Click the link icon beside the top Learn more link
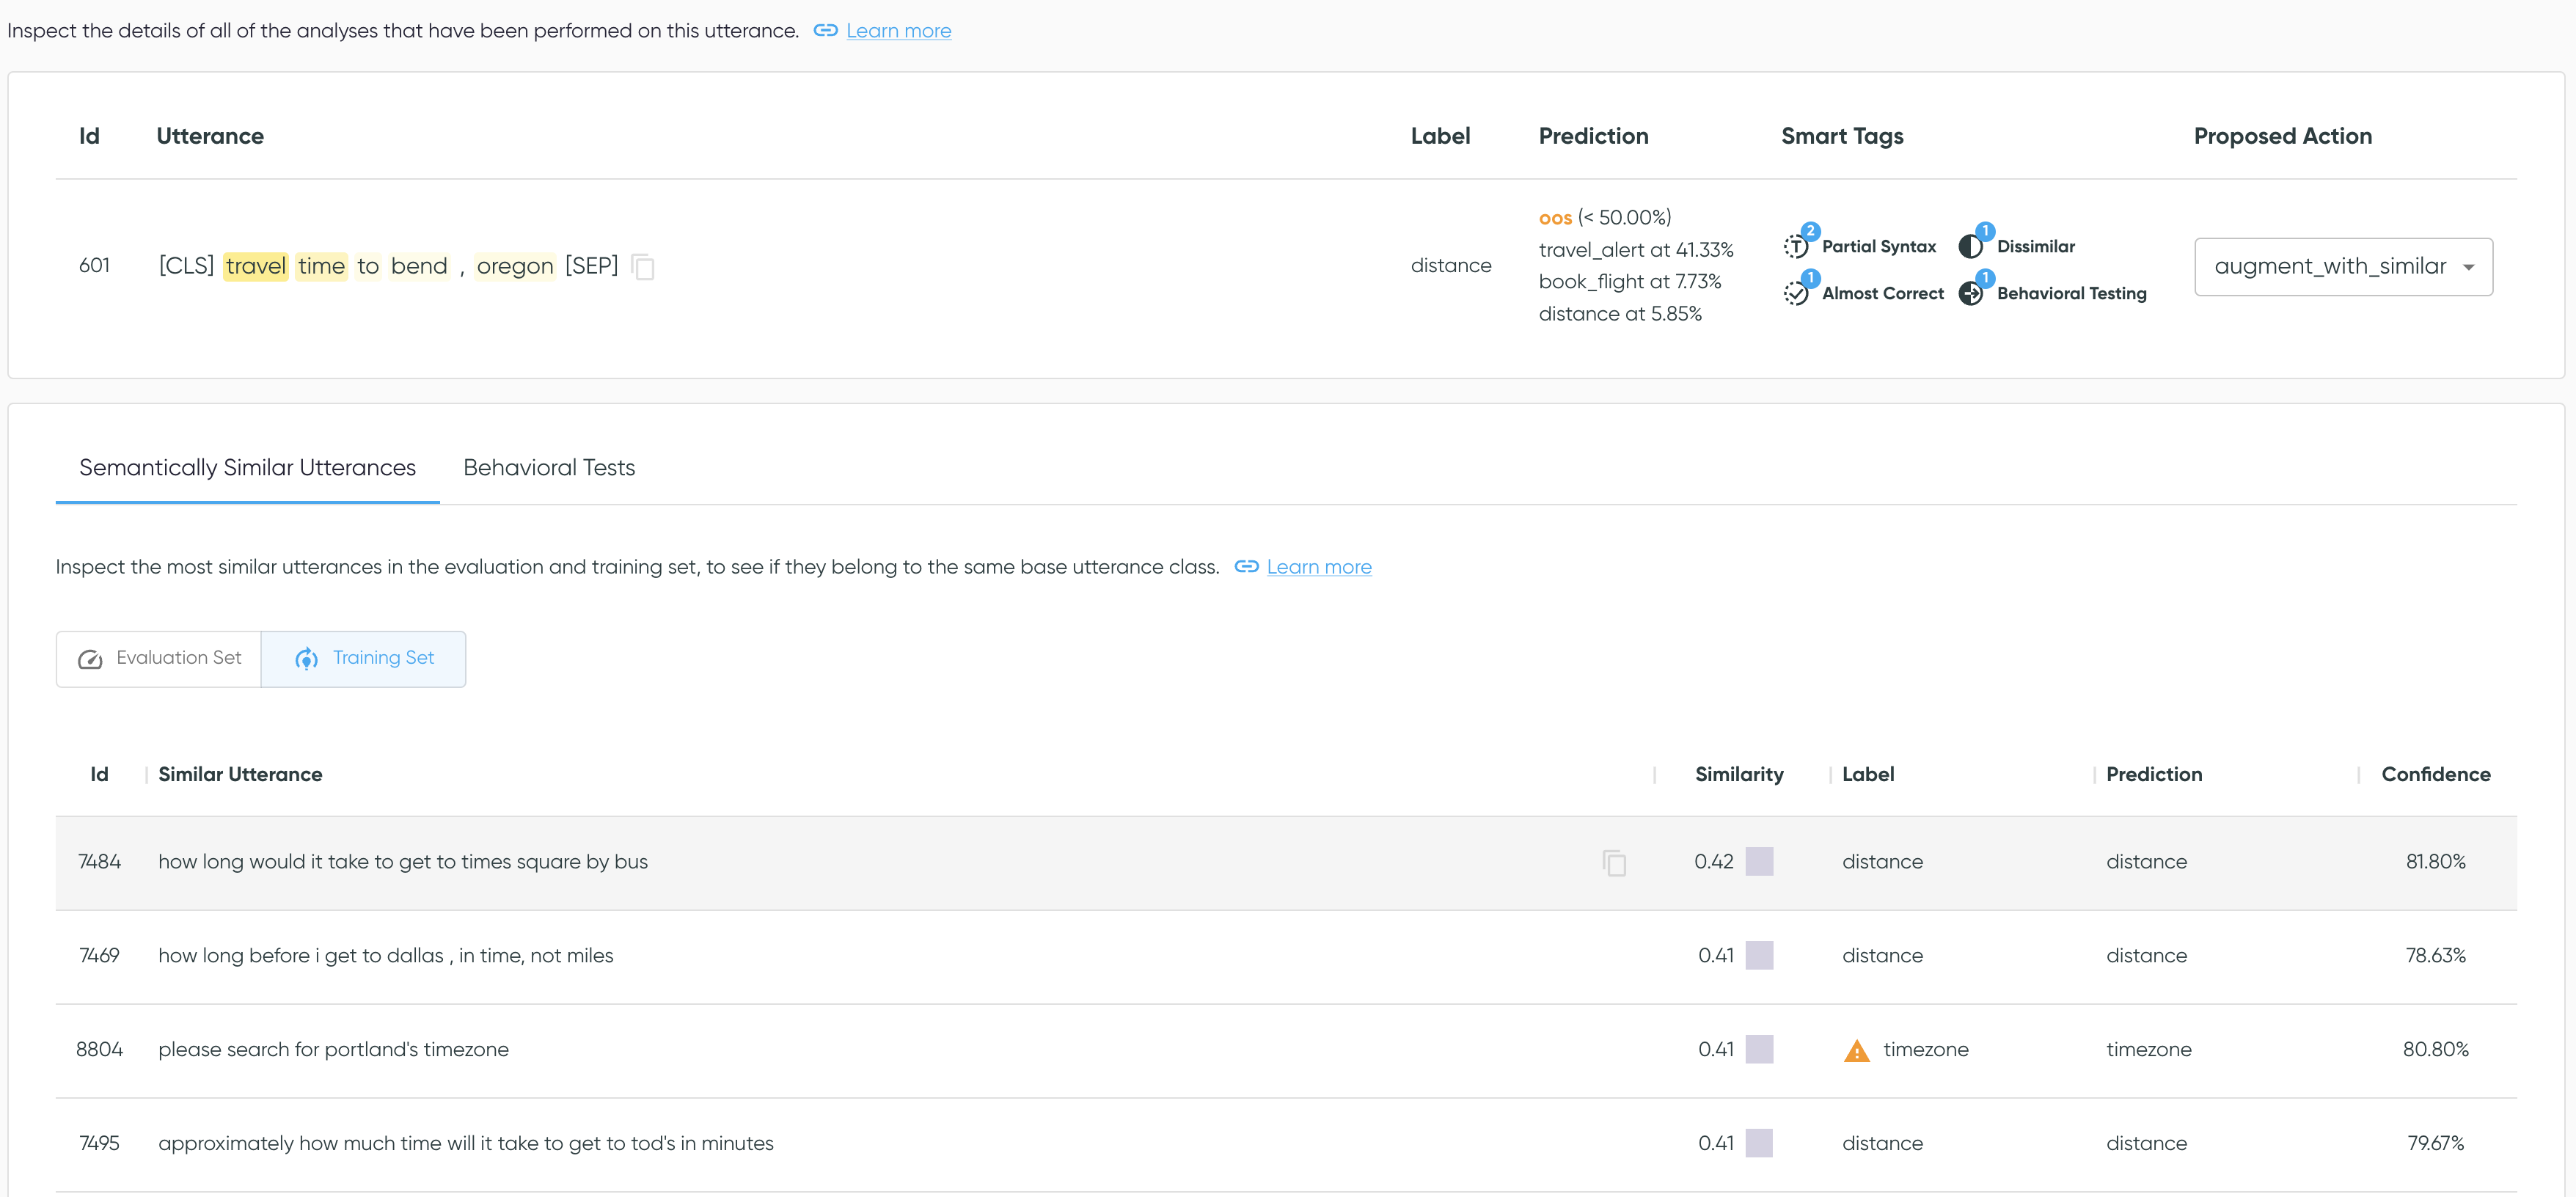This screenshot has height=1197, width=2576. [825, 31]
